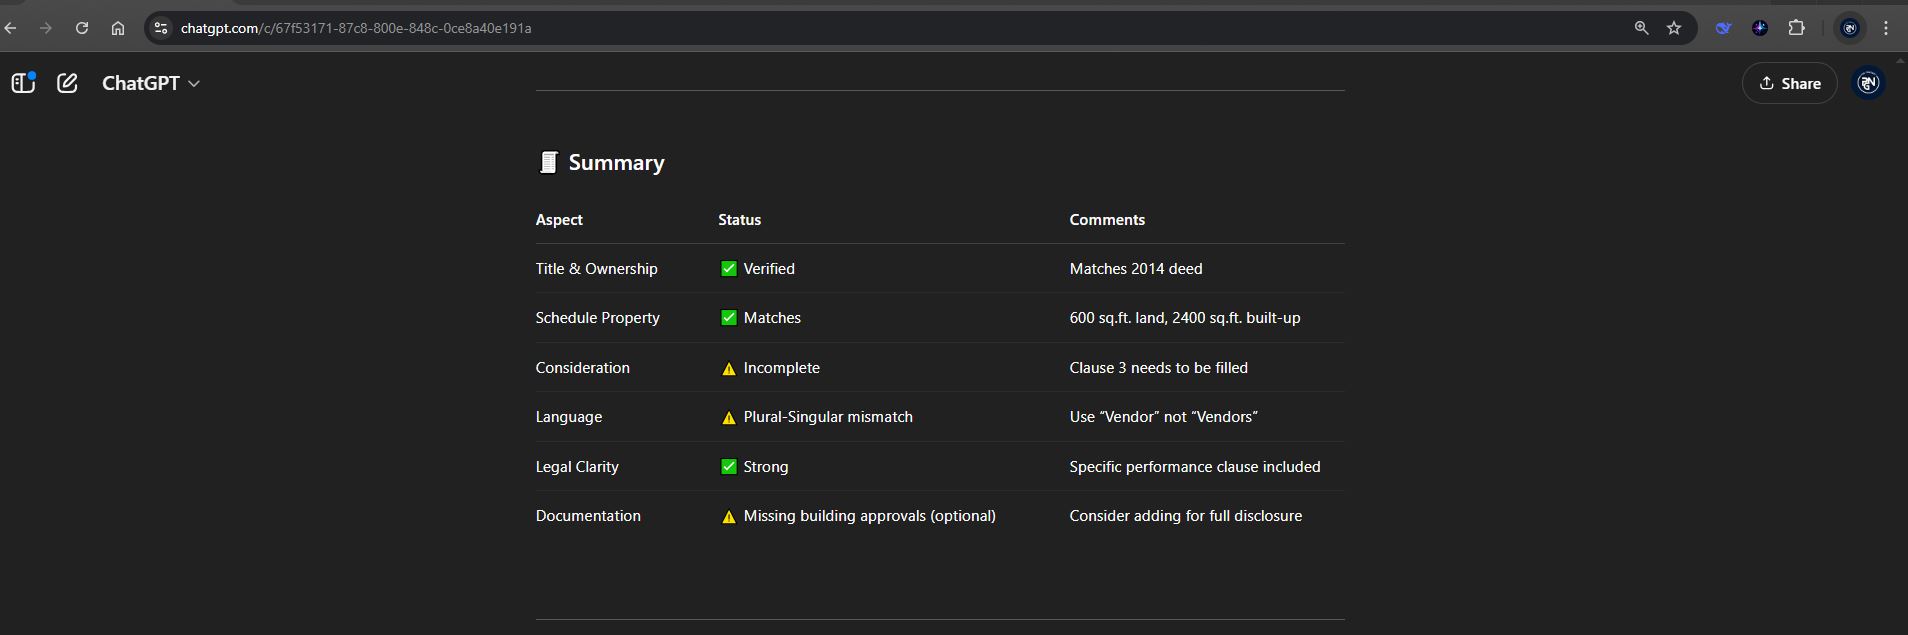Click the scrollbar up arrow
This screenshot has height=635, width=1908.
click(x=1900, y=60)
